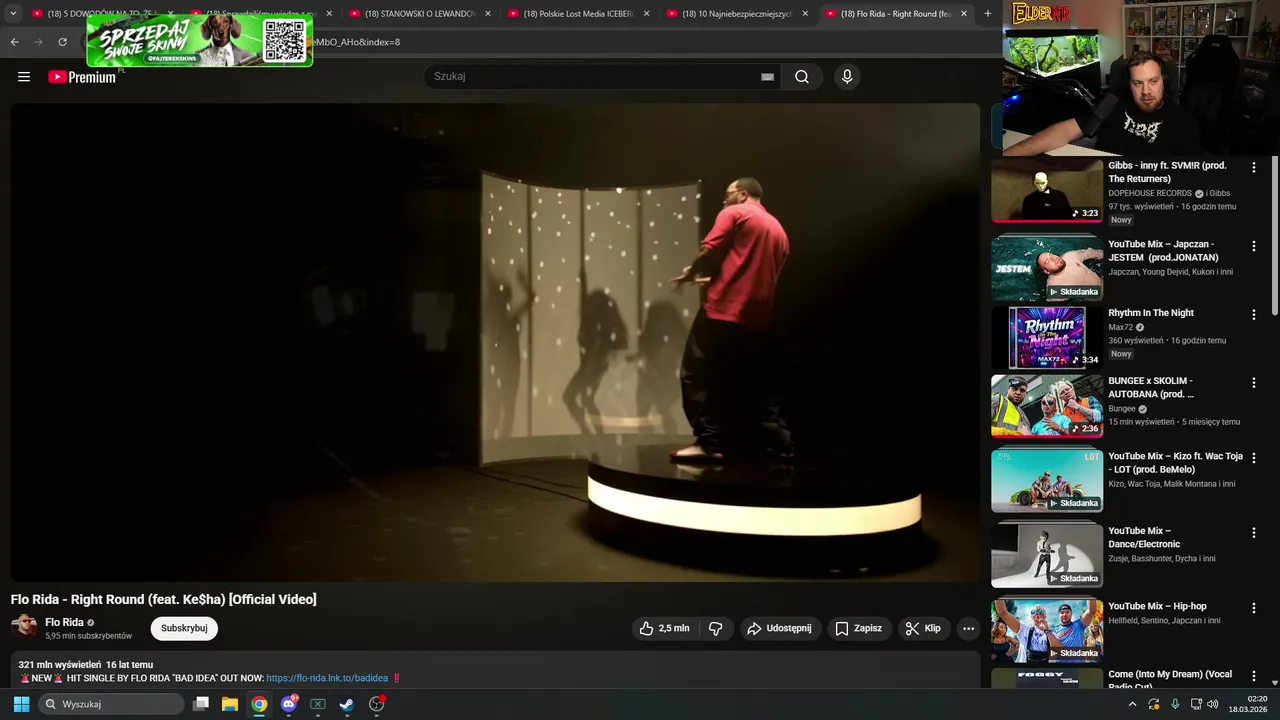Reload the page with refresh icon
1280x720 pixels.
pyautogui.click(x=62, y=42)
